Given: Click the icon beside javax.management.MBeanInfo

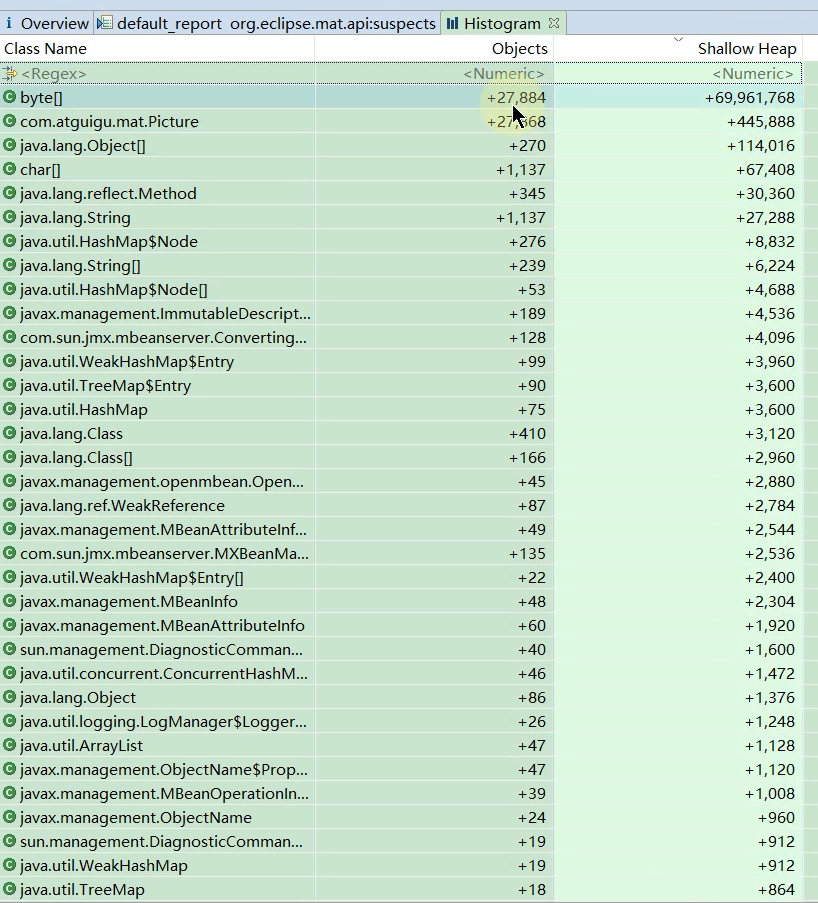Looking at the screenshot, I should 9,601.
